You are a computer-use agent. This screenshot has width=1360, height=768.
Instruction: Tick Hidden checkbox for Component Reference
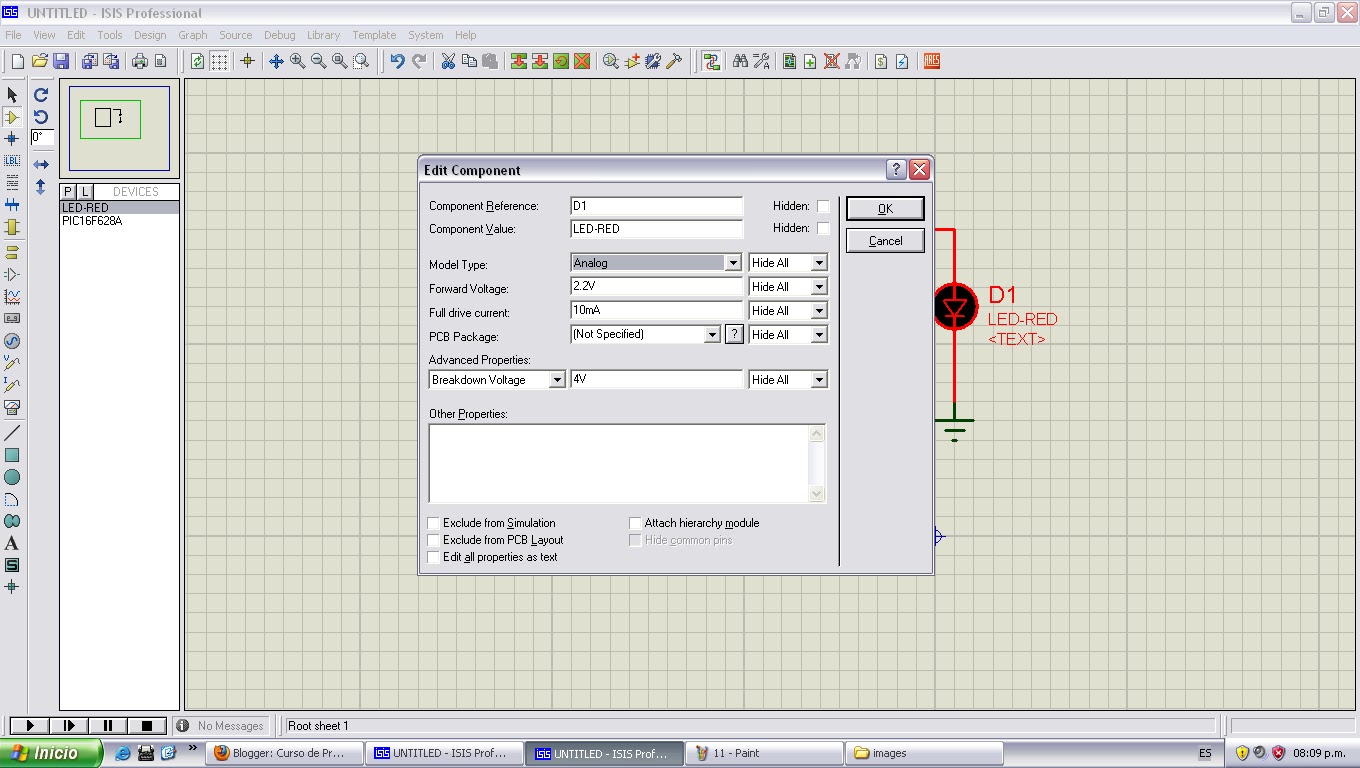[823, 206]
